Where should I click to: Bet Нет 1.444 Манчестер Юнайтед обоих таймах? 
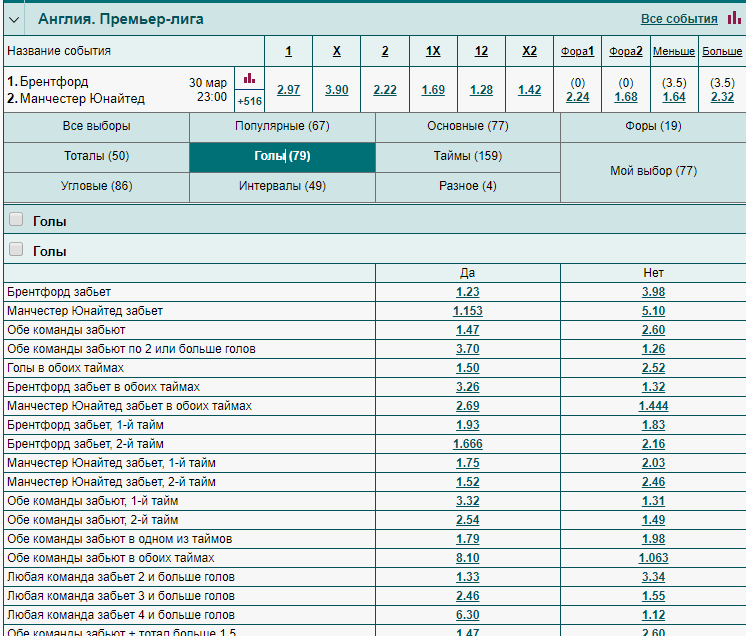[653, 406]
